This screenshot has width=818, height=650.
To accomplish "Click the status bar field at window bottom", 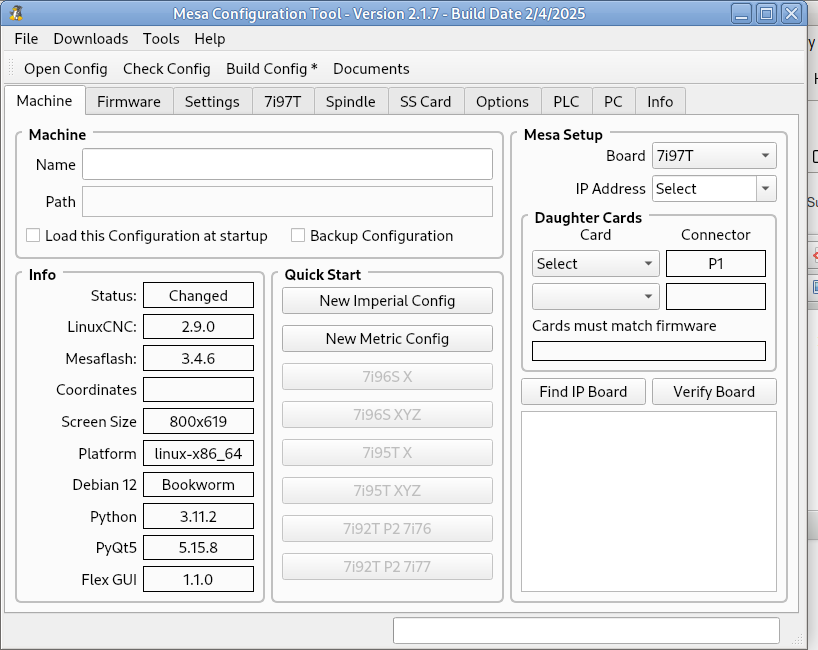I will tap(586, 631).
